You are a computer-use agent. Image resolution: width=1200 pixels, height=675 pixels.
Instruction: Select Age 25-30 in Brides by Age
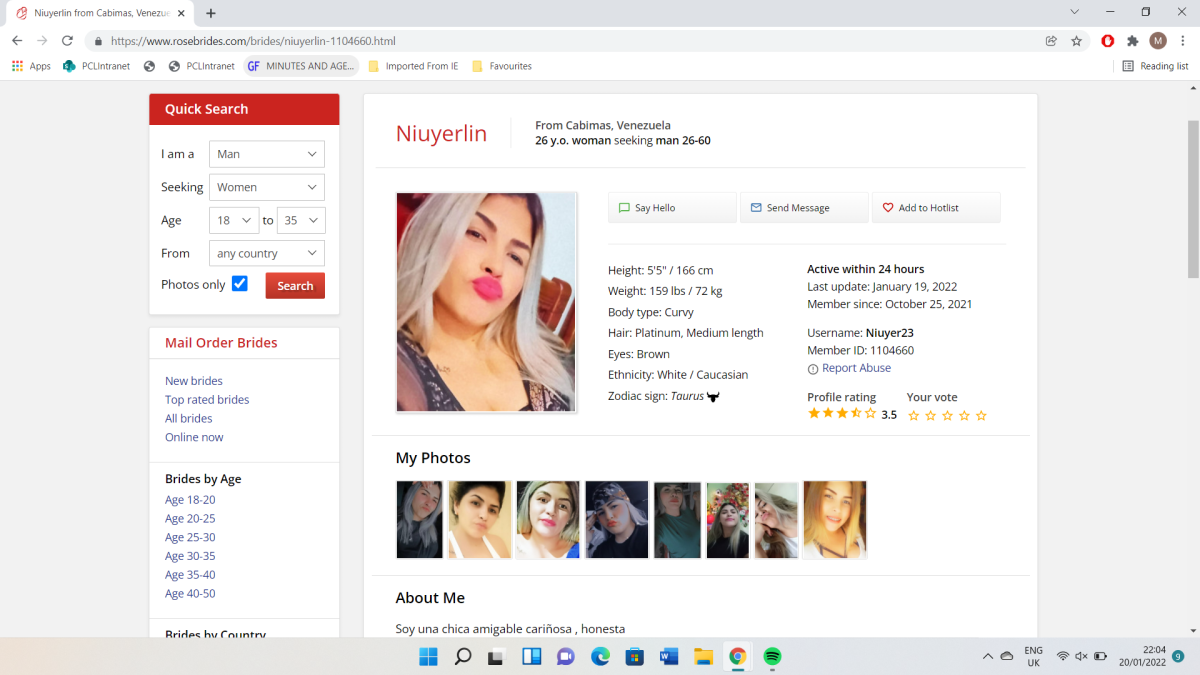(x=190, y=537)
